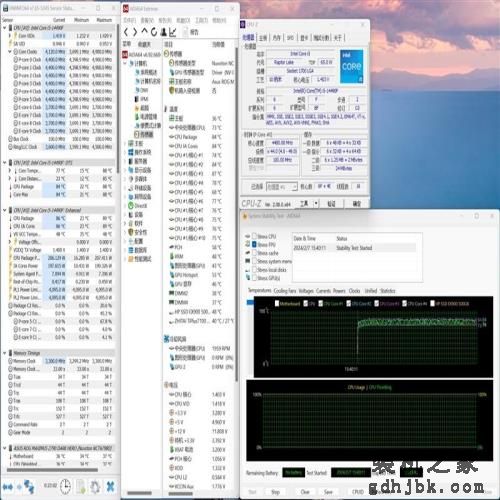The image size is (500, 500).
Task: Toggle the Motherboard graph legend checkbox
Action: click(x=277, y=303)
